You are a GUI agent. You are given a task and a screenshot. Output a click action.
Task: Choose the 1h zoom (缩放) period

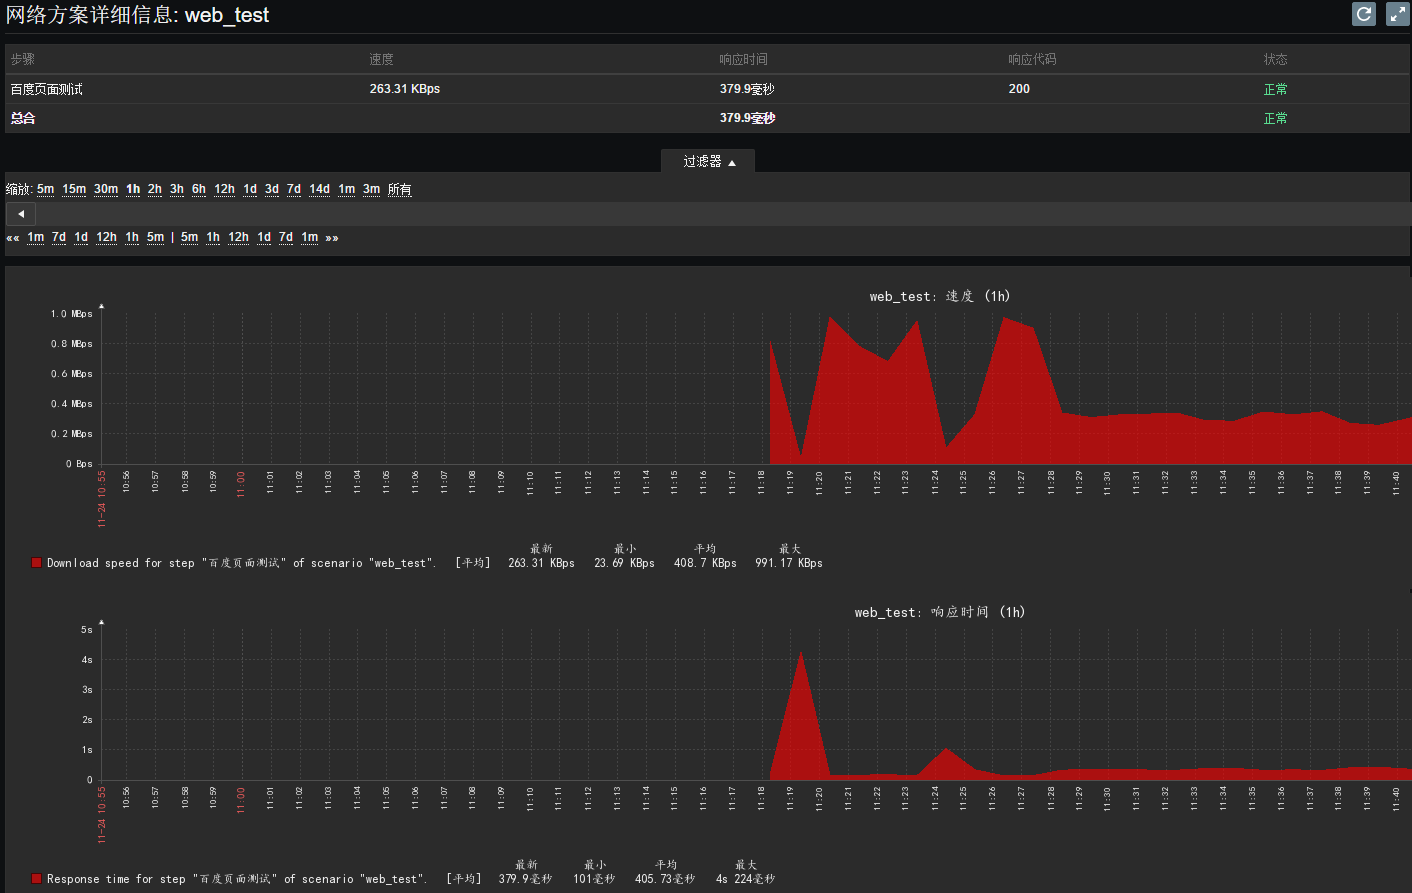pos(133,189)
